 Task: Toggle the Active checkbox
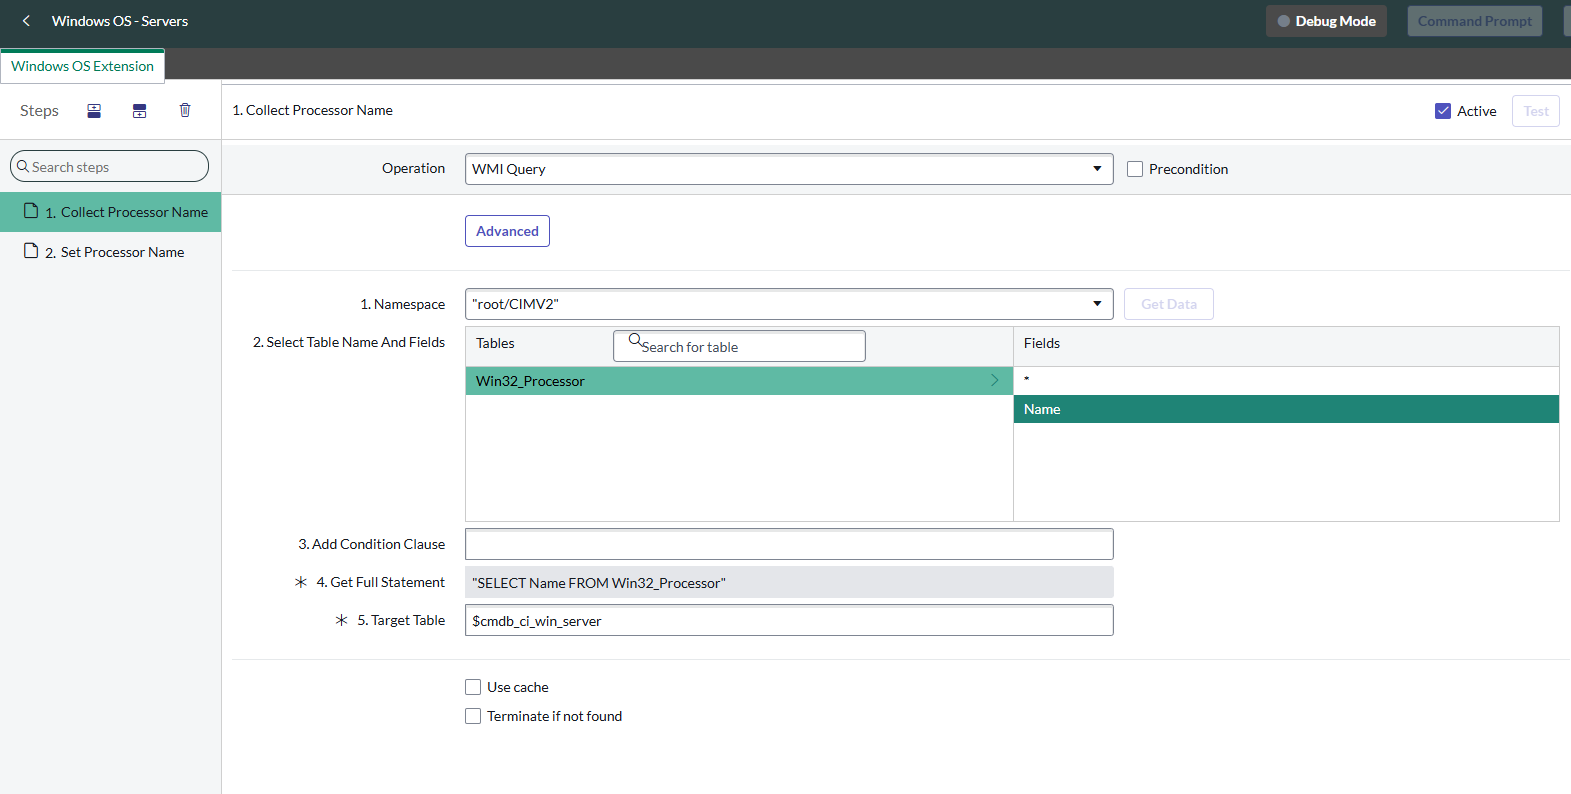(x=1443, y=111)
